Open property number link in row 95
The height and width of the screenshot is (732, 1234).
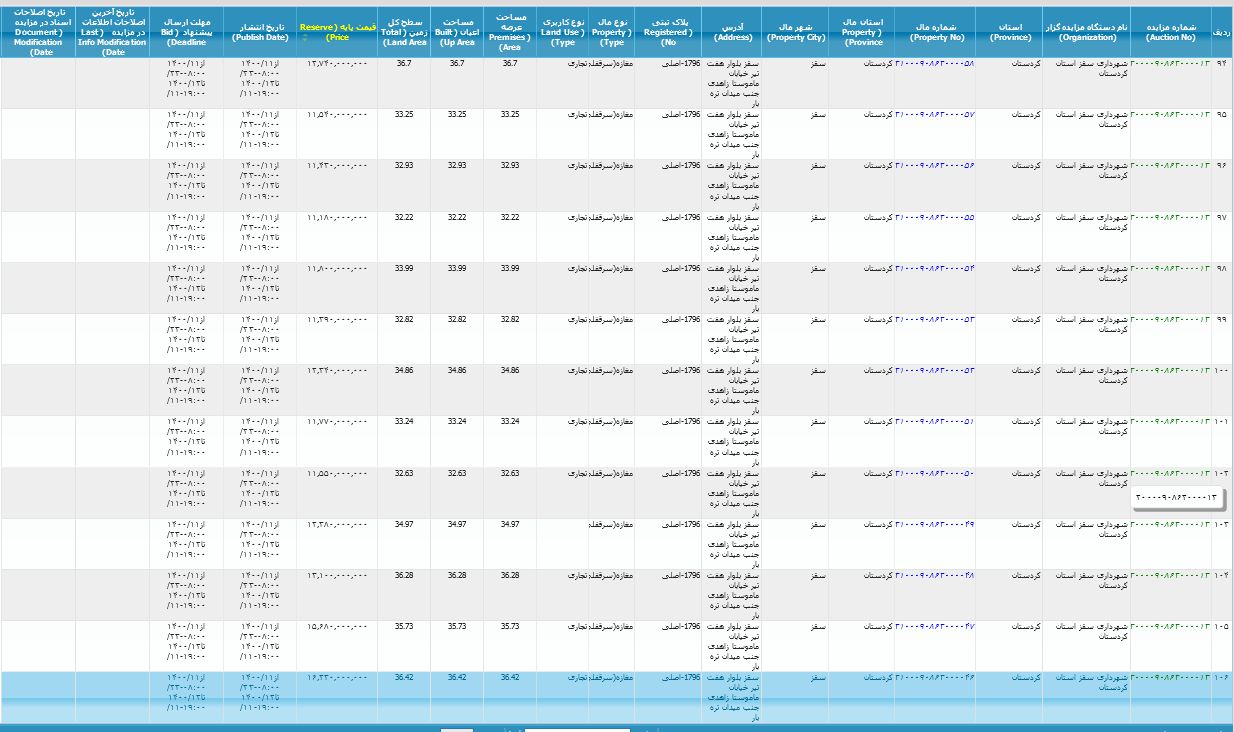pos(934,115)
